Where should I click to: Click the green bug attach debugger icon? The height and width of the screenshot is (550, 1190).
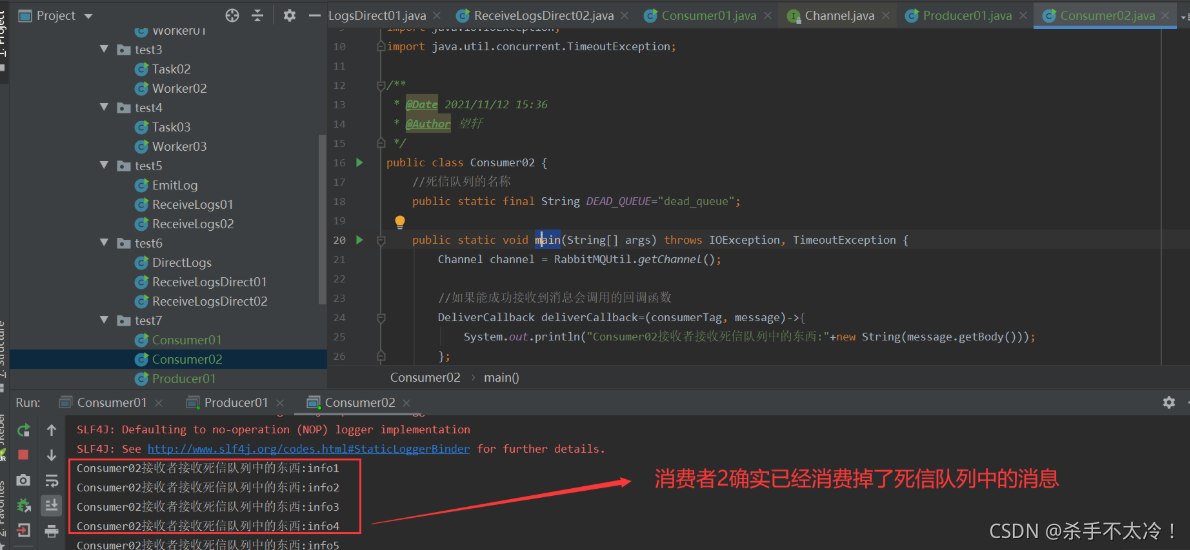(x=24, y=505)
